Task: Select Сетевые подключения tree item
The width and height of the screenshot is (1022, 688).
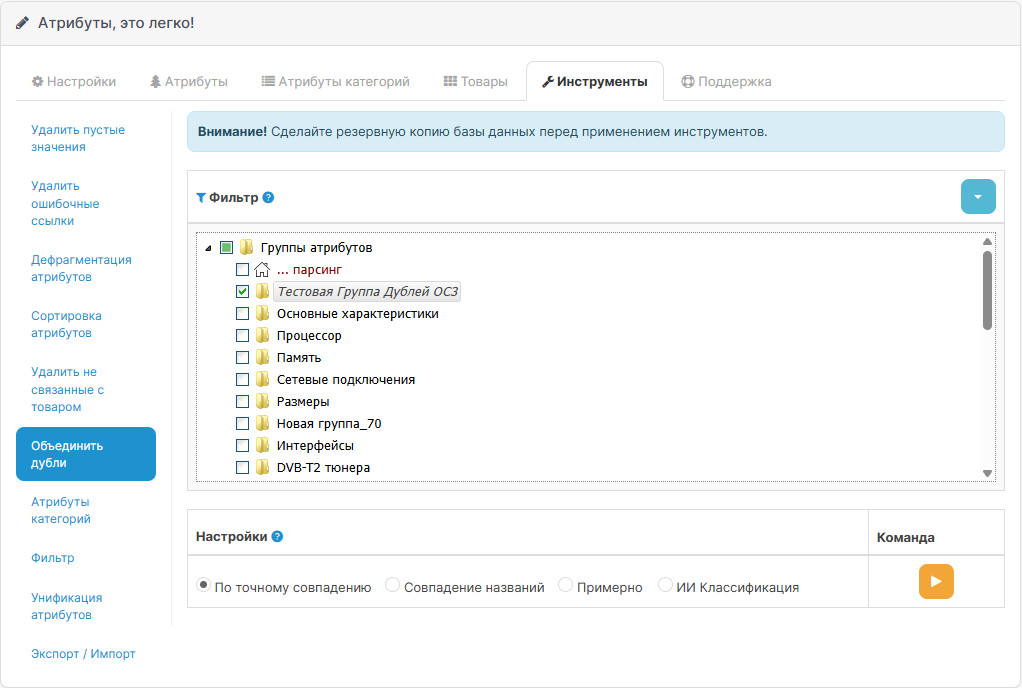Action: pos(345,380)
